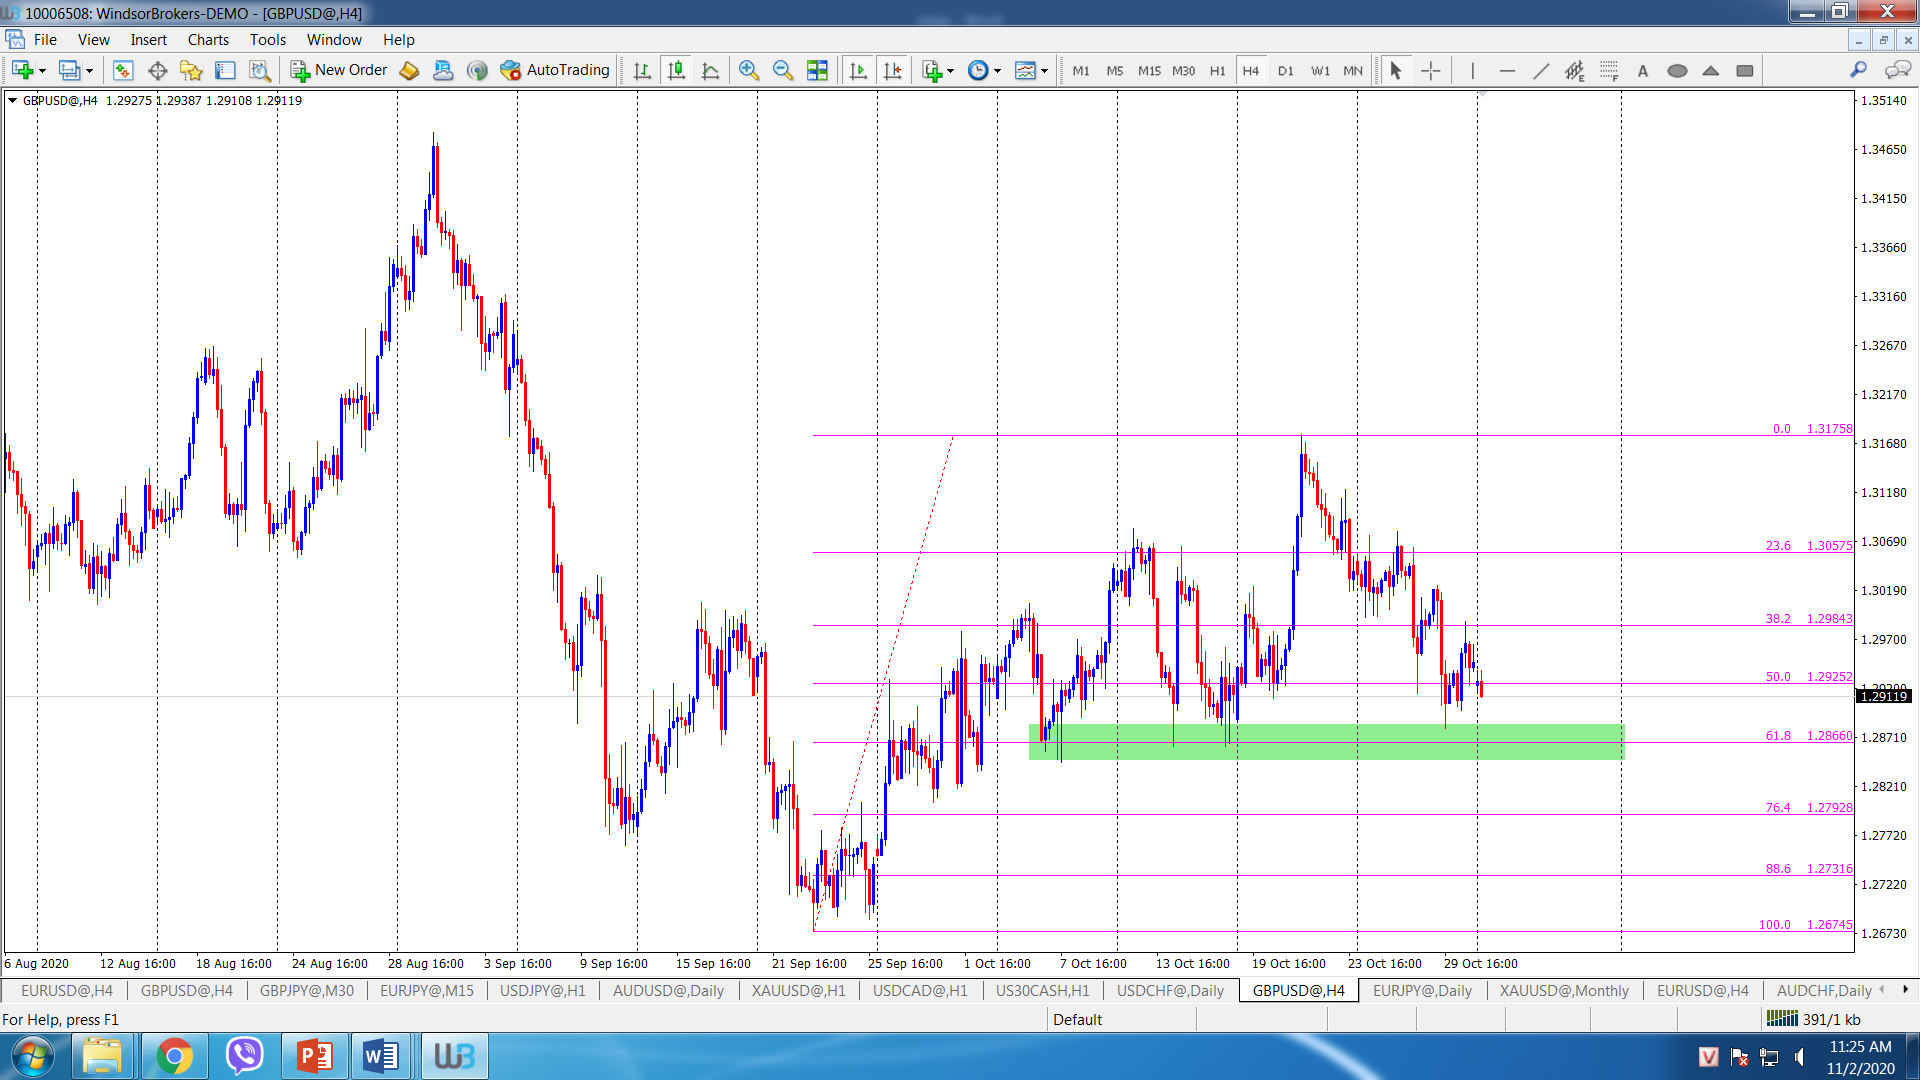Open the Window menu
The image size is (1920, 1080).
pyautogui.click(x=334, y=40)
